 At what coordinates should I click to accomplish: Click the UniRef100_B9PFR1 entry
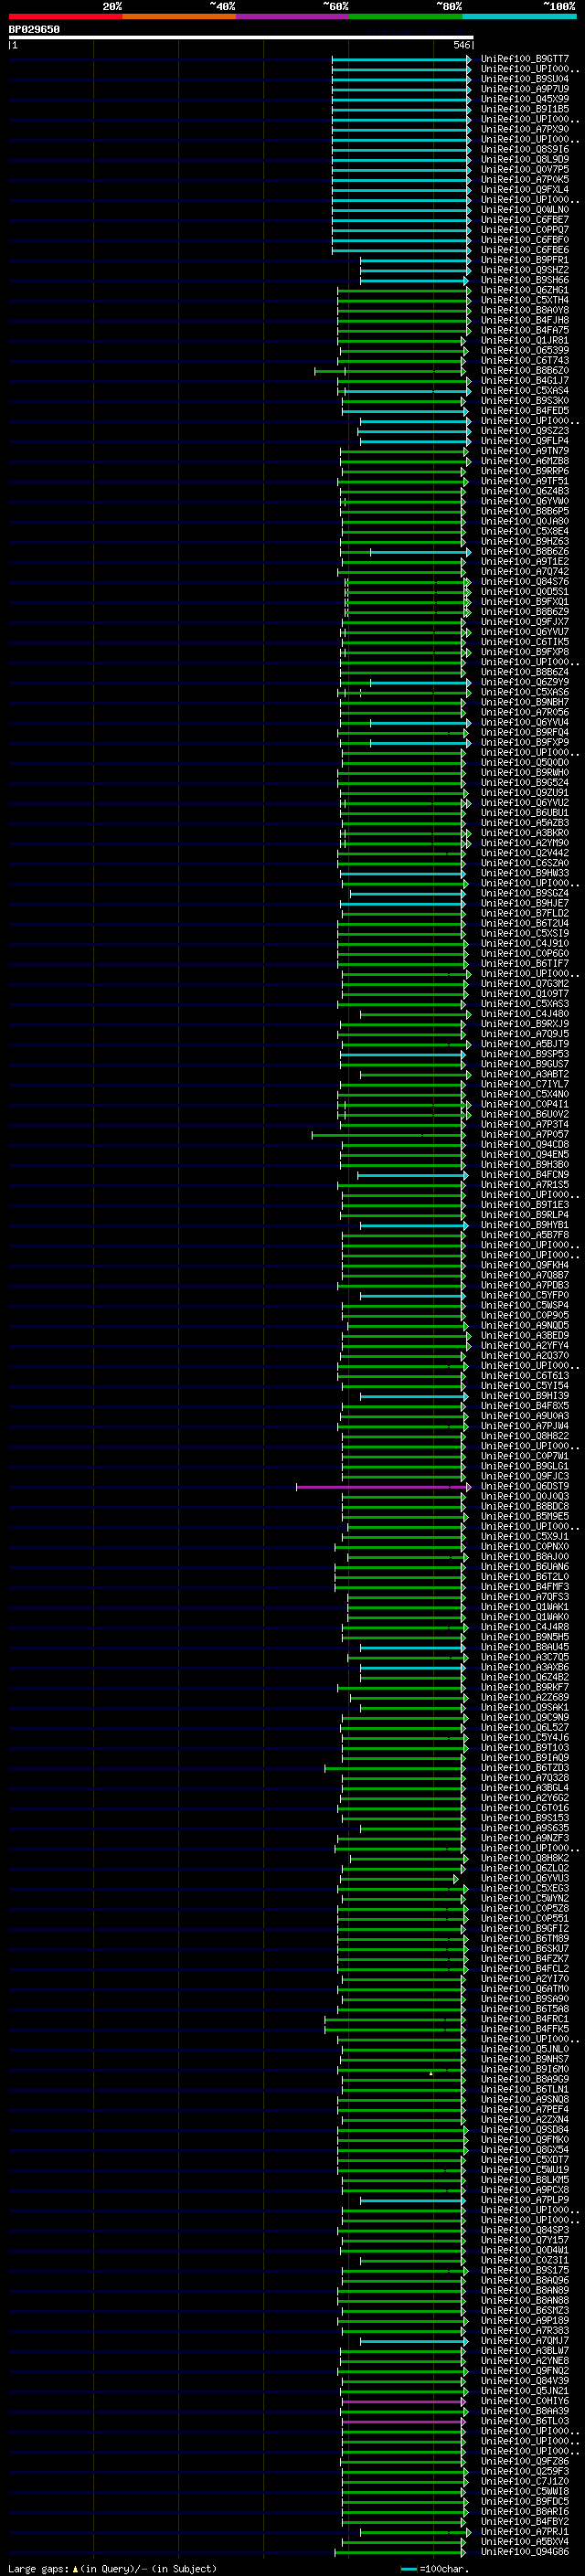tap(525, 260)
